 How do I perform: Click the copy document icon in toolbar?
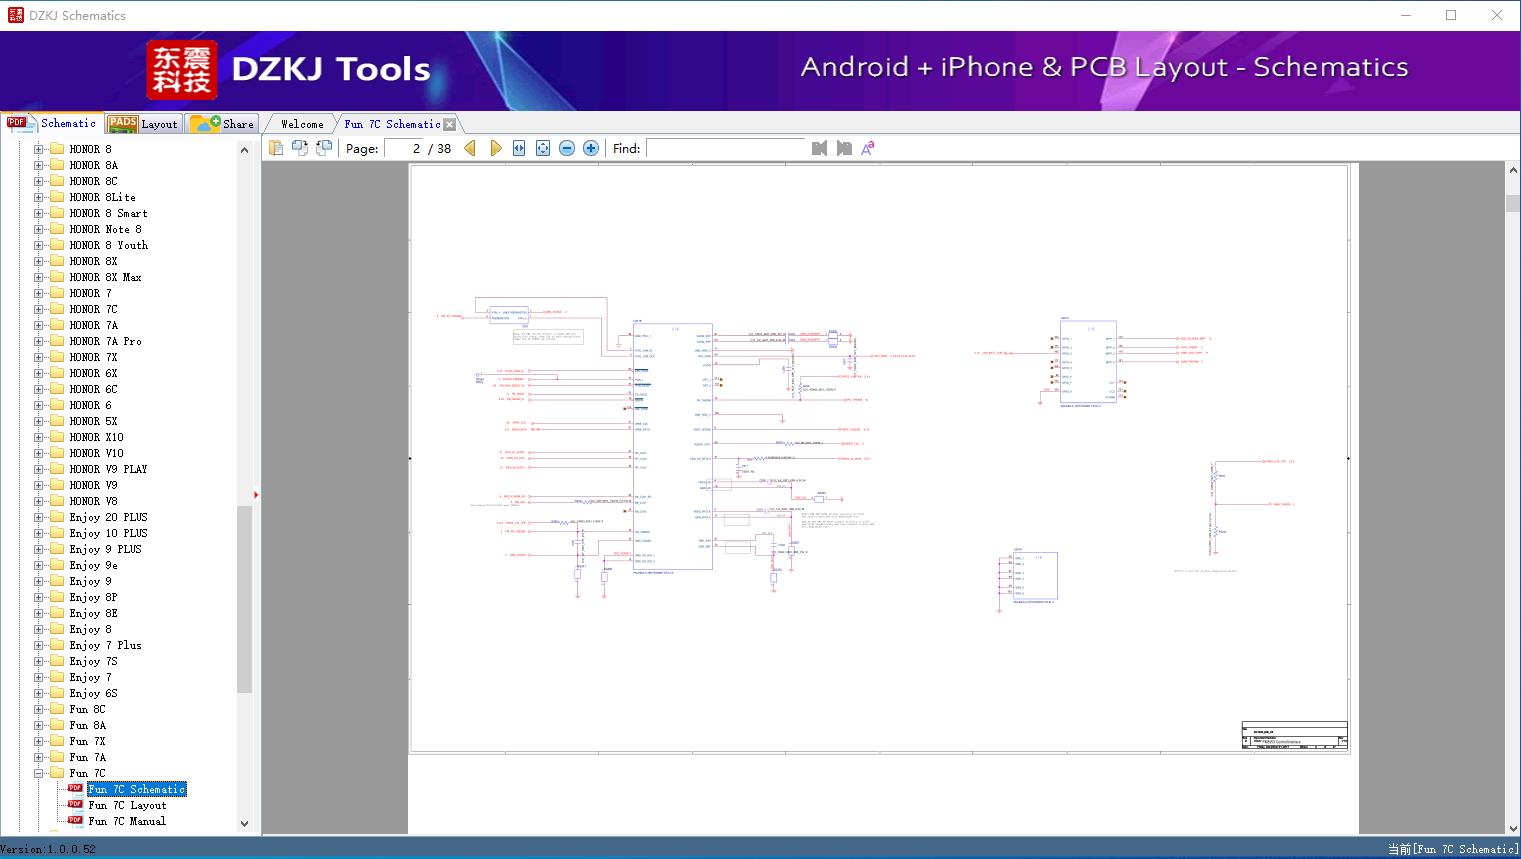coord(276,148)
